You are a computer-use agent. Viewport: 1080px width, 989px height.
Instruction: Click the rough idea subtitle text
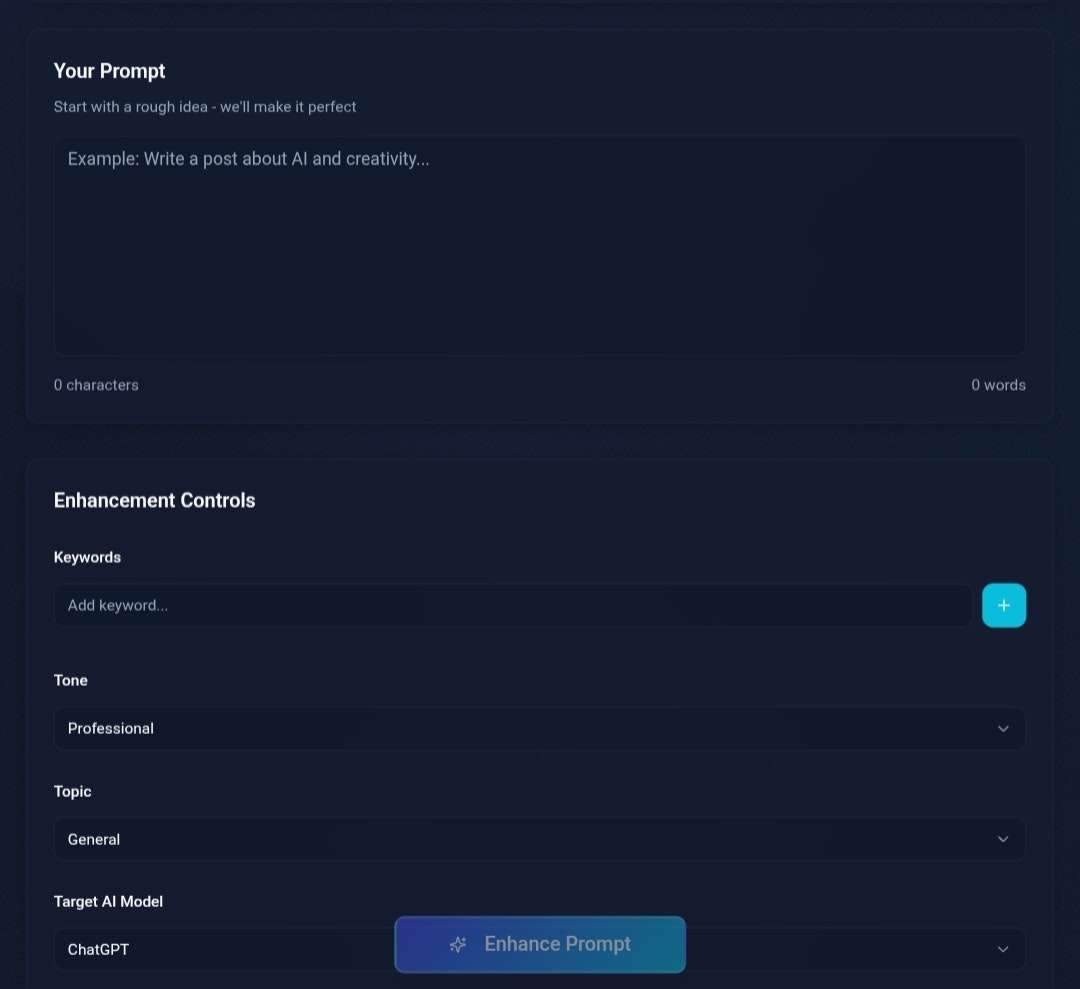(205, 107)
